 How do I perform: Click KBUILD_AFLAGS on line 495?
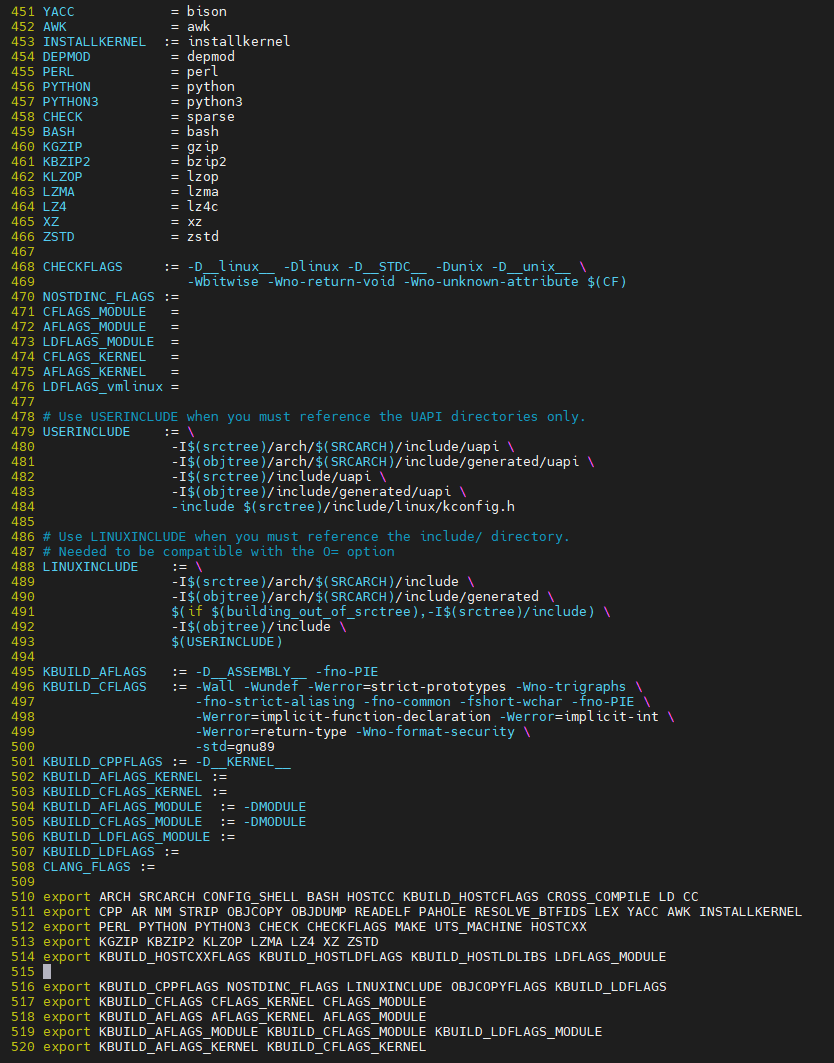pos(94,671)
